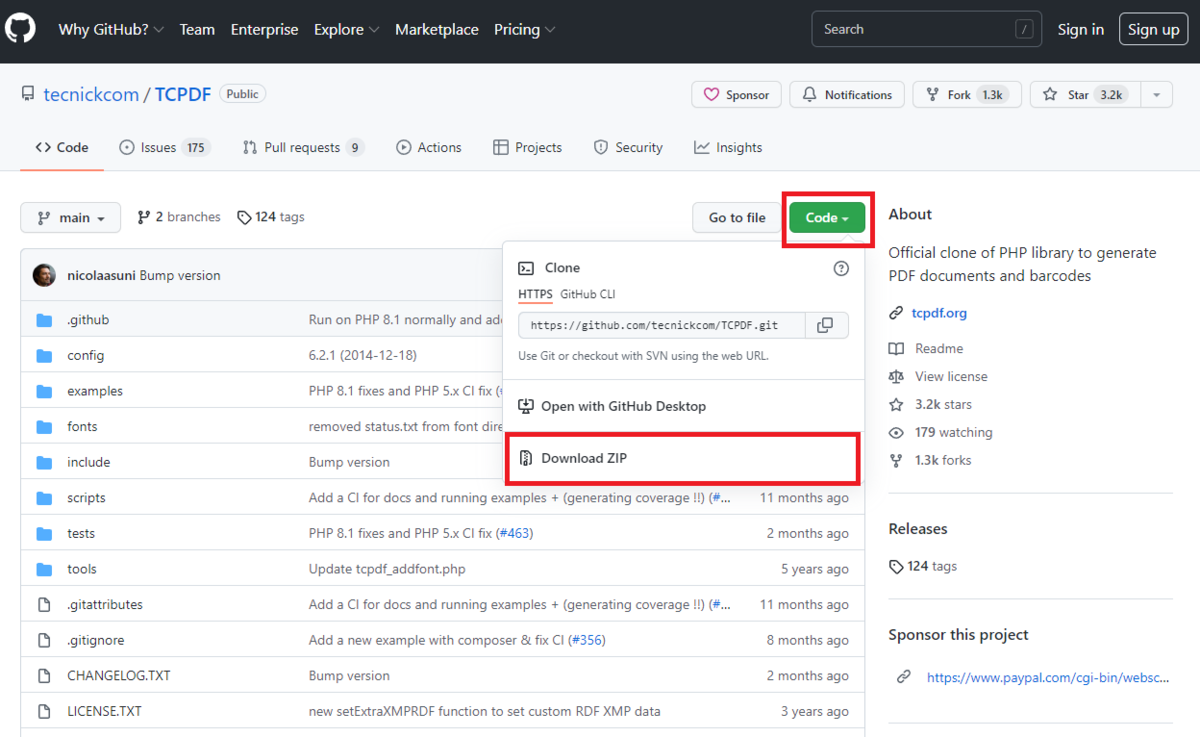Click the LICENSE.TXT file icon

coord(44,712)
